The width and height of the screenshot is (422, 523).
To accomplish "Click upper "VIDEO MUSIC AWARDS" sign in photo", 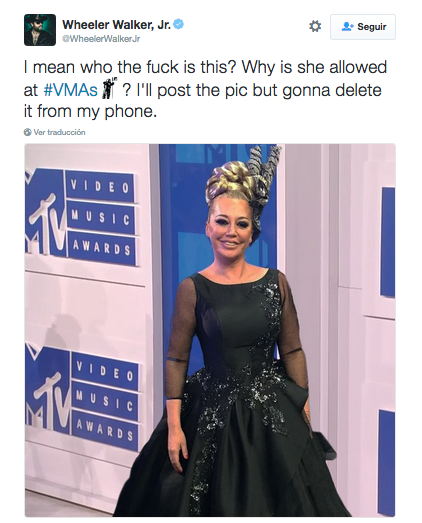I will click(x=101, y=219).
